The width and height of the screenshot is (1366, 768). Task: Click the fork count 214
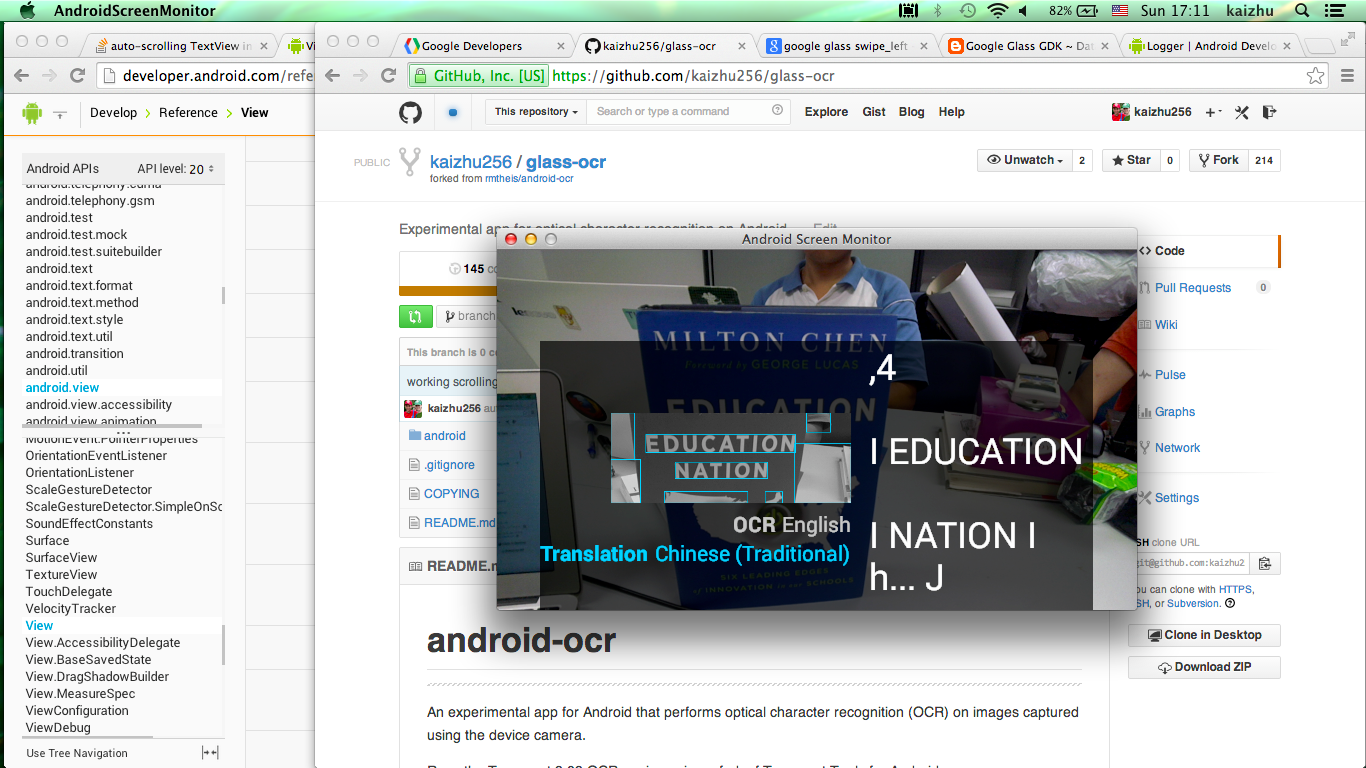[1264, 160]
